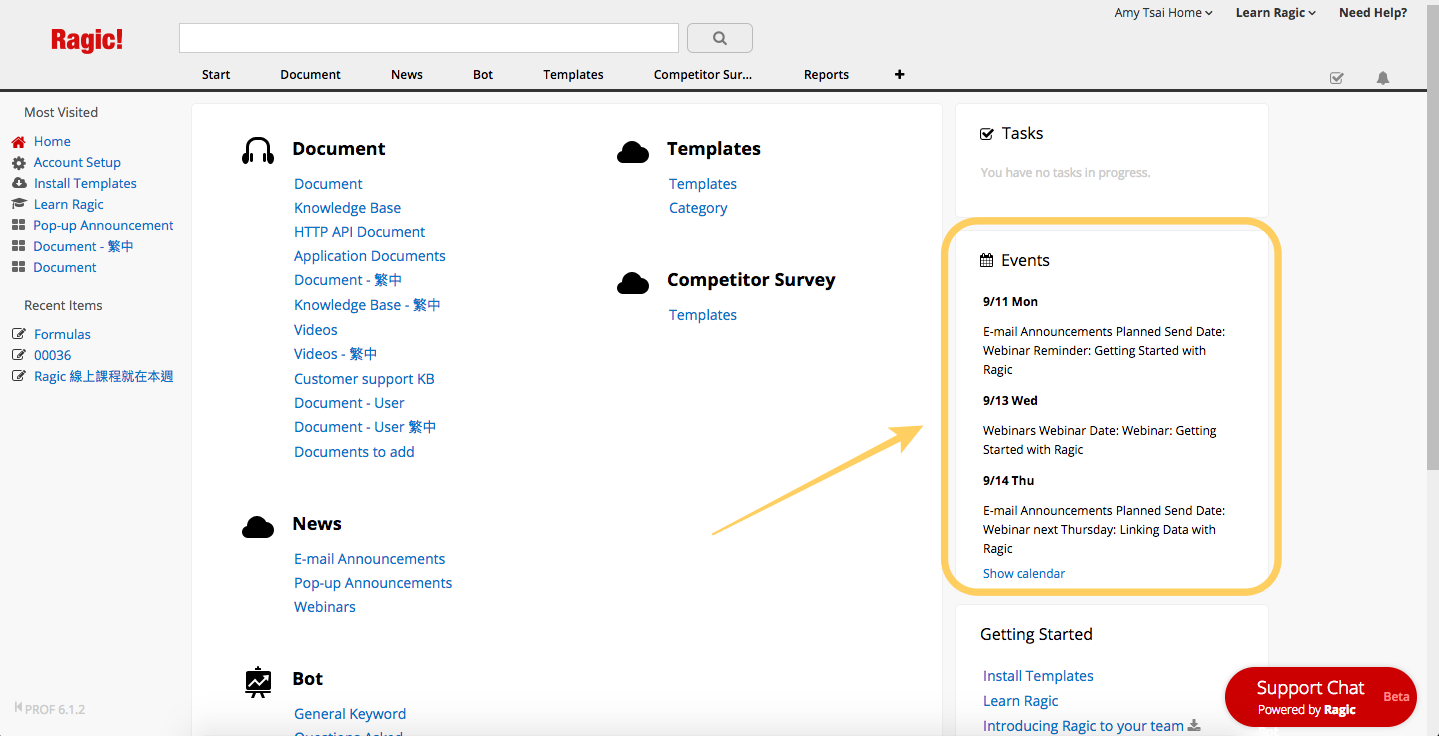Open Documents to add link
This screenshot has height=736, width=1439.
(354, 452)
